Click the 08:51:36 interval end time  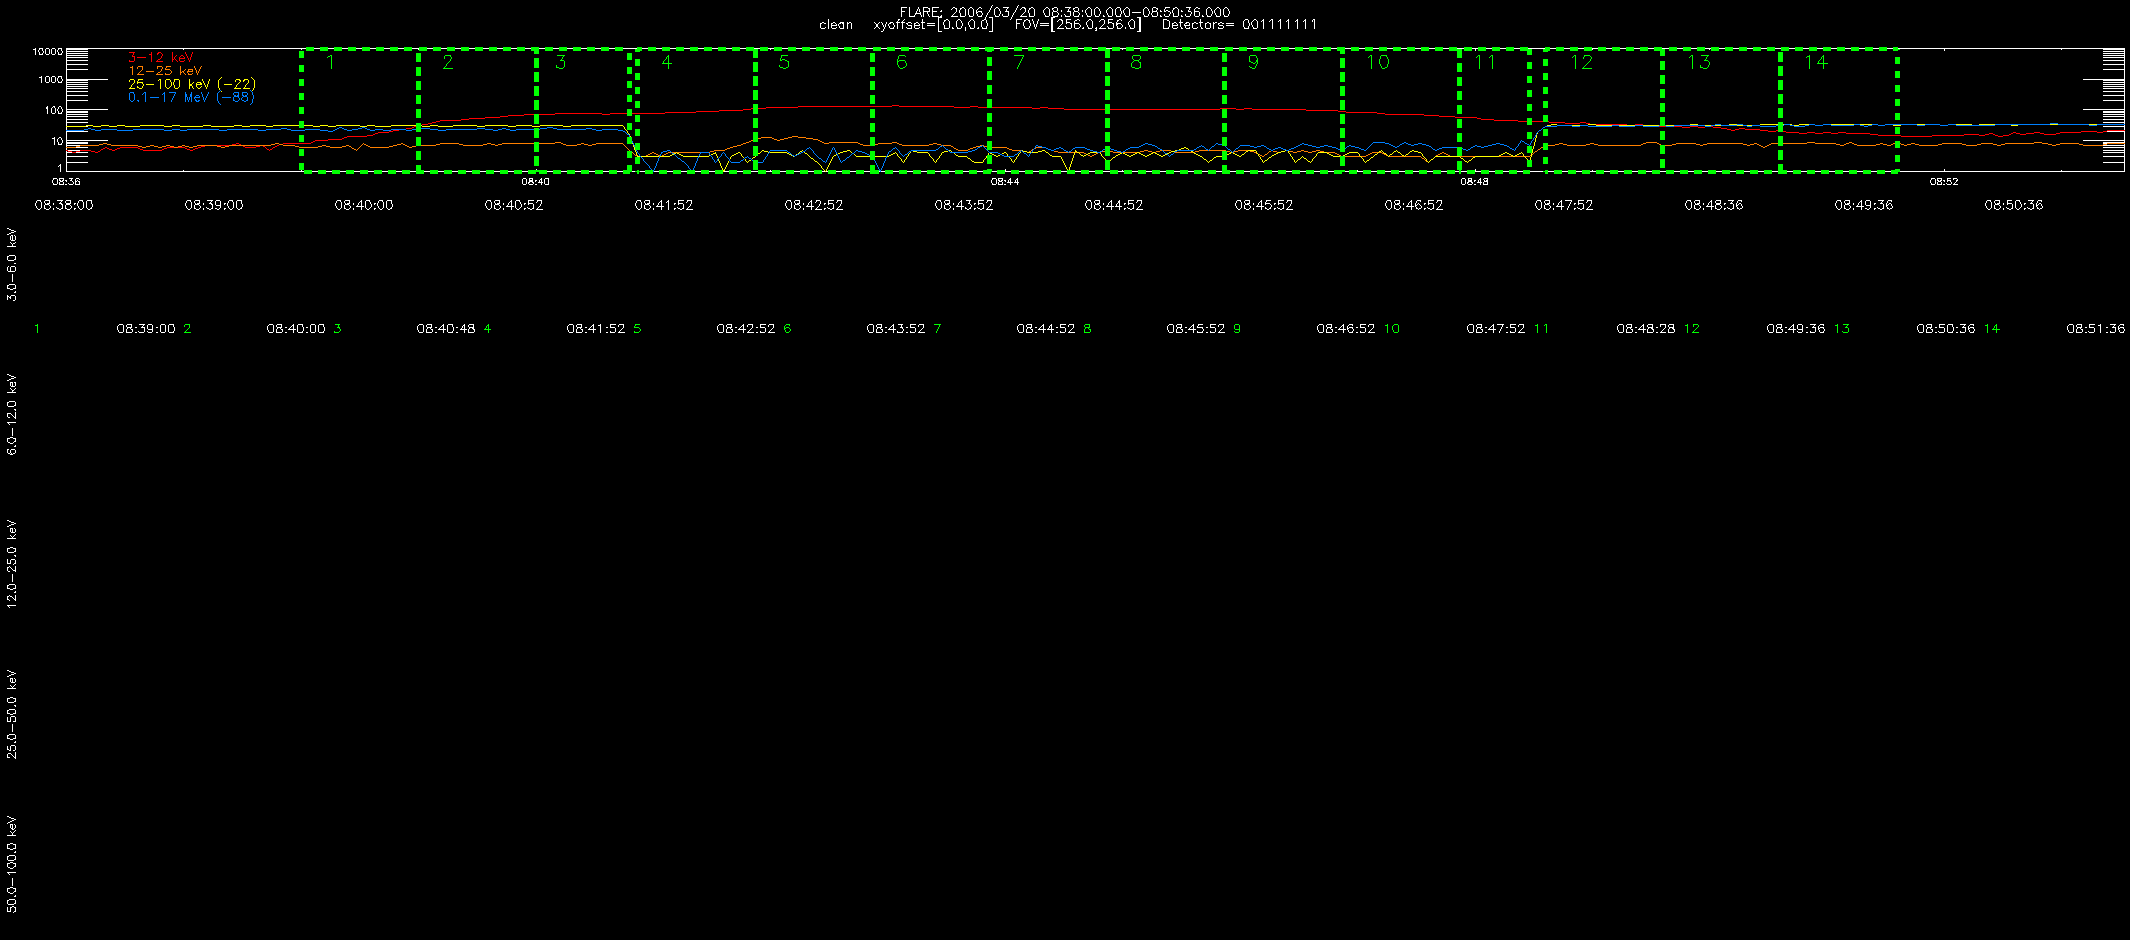pyautogui.click(x=2096, y=329)
